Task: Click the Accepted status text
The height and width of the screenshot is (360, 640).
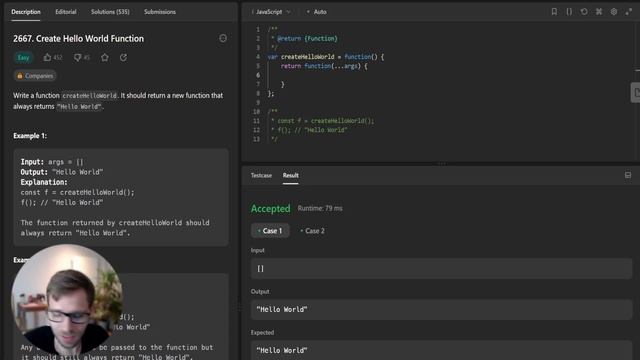Action: click(271, 209)
